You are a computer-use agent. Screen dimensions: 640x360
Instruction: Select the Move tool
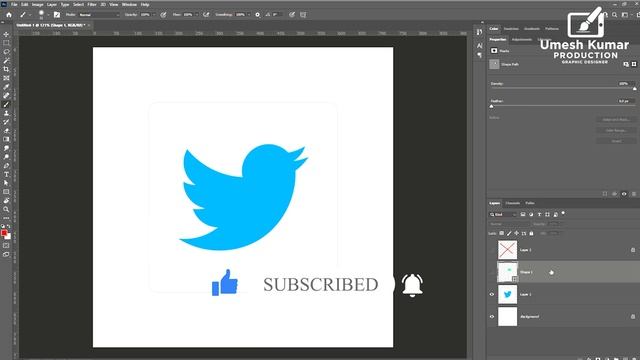[x=6, y=34]
